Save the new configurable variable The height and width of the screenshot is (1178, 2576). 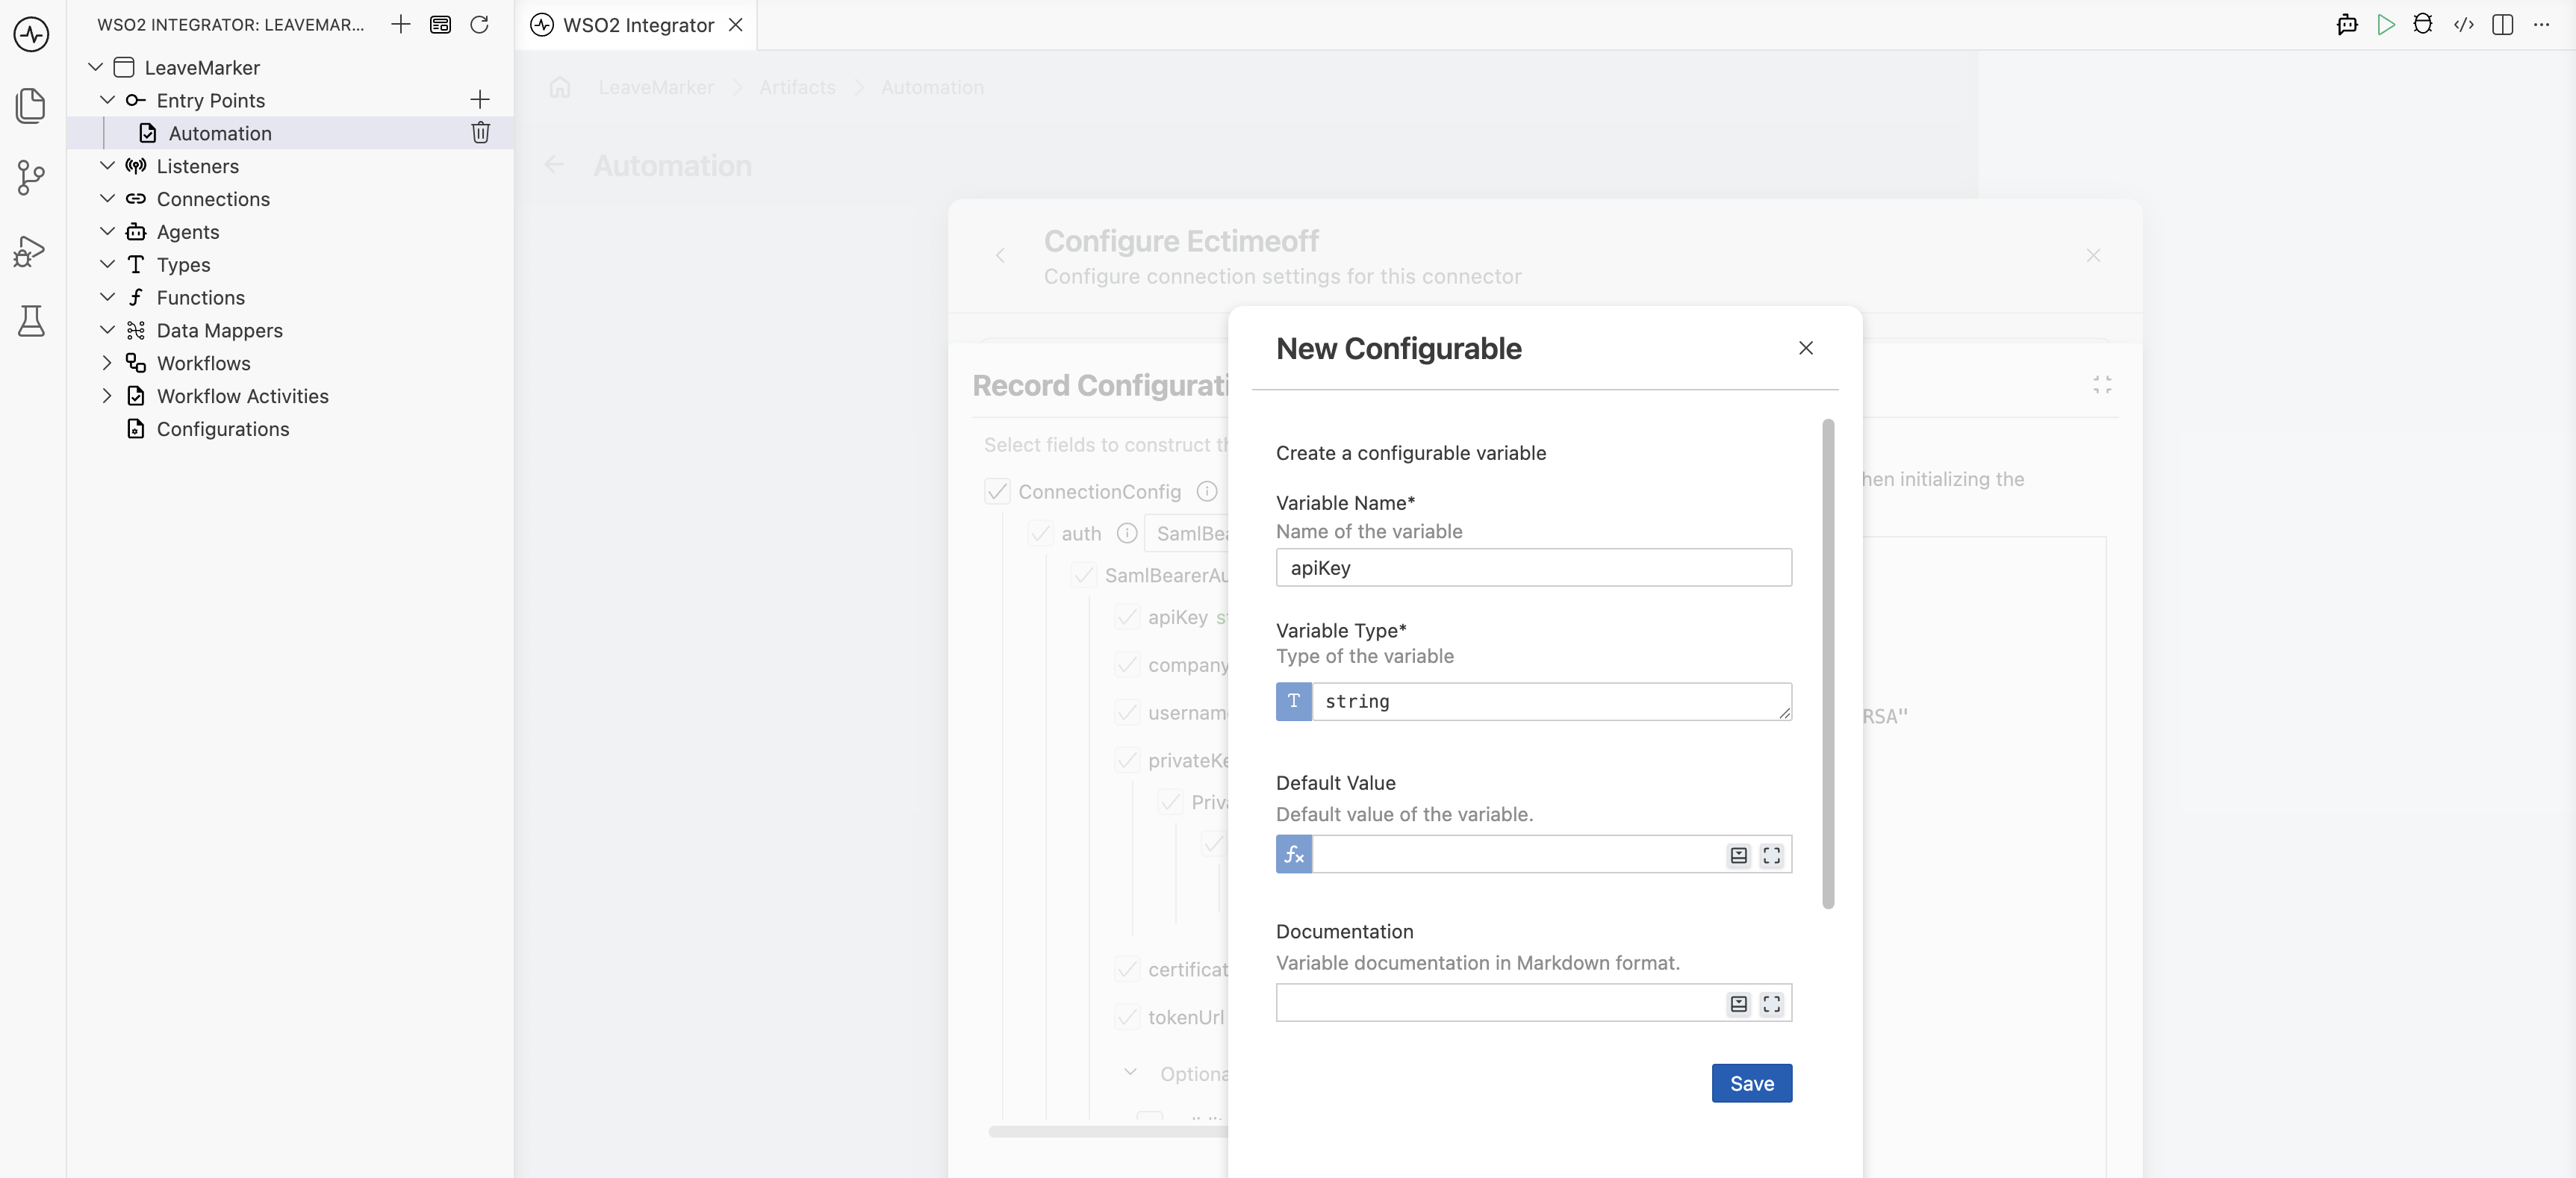pyautogui.click(x=1751, y=1083)
